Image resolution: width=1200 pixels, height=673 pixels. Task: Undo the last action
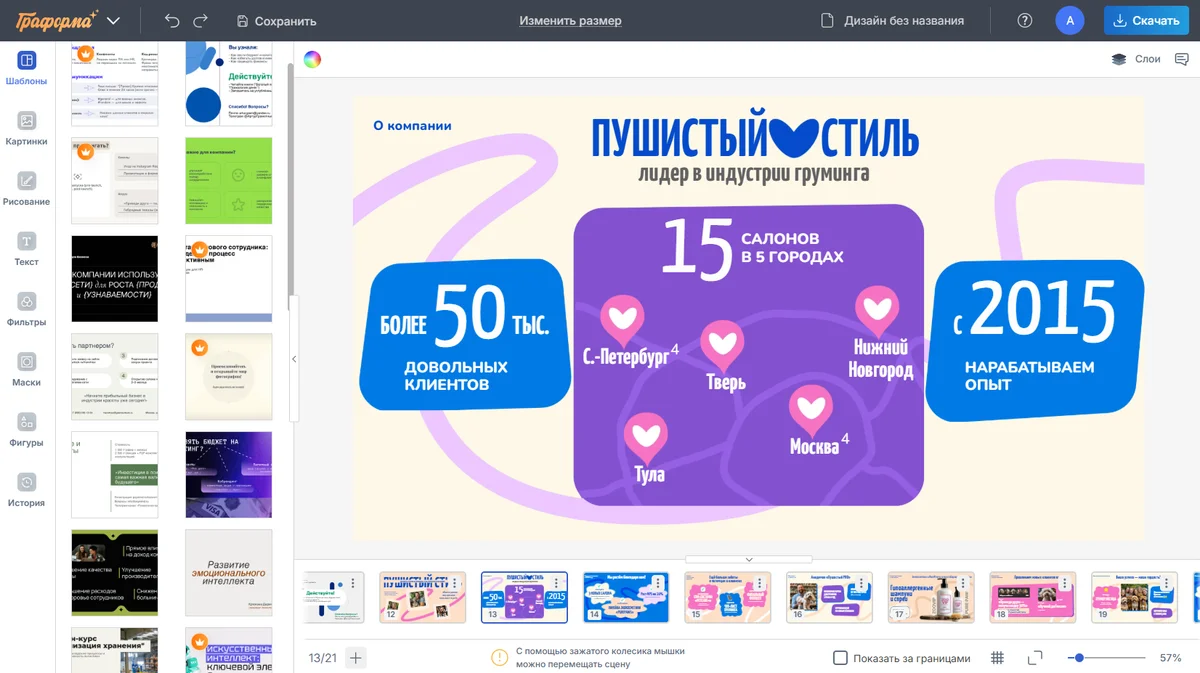pyautogui.click(x=172, y=20)
